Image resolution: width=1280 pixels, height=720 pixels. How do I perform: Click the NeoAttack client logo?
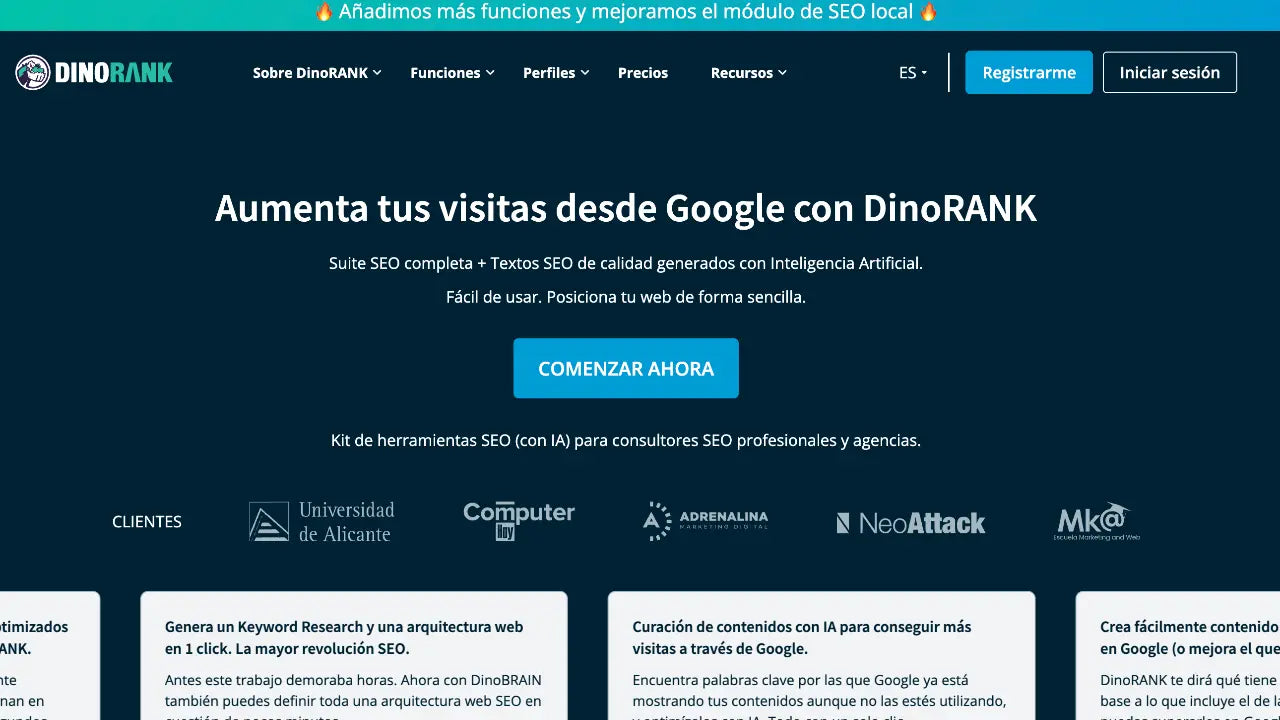point(910,521)
